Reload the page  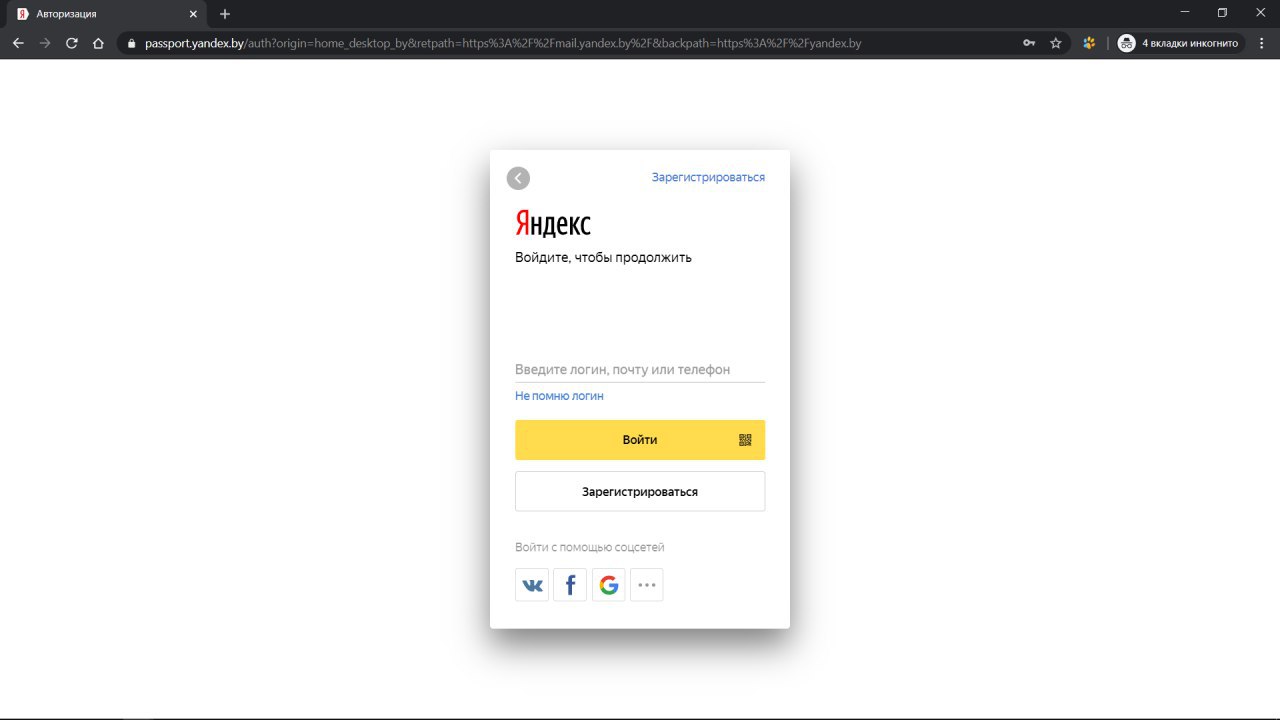[71, 43]
